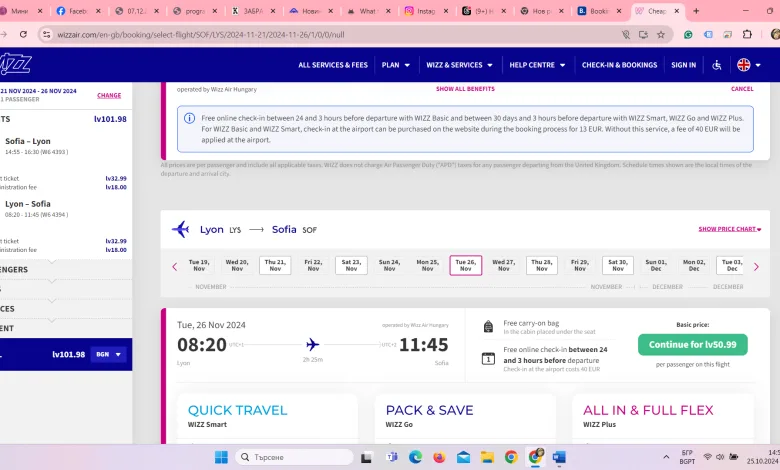Select QUICK TRAVEL WIZZ Smart bundle

(x=267, y=418)
